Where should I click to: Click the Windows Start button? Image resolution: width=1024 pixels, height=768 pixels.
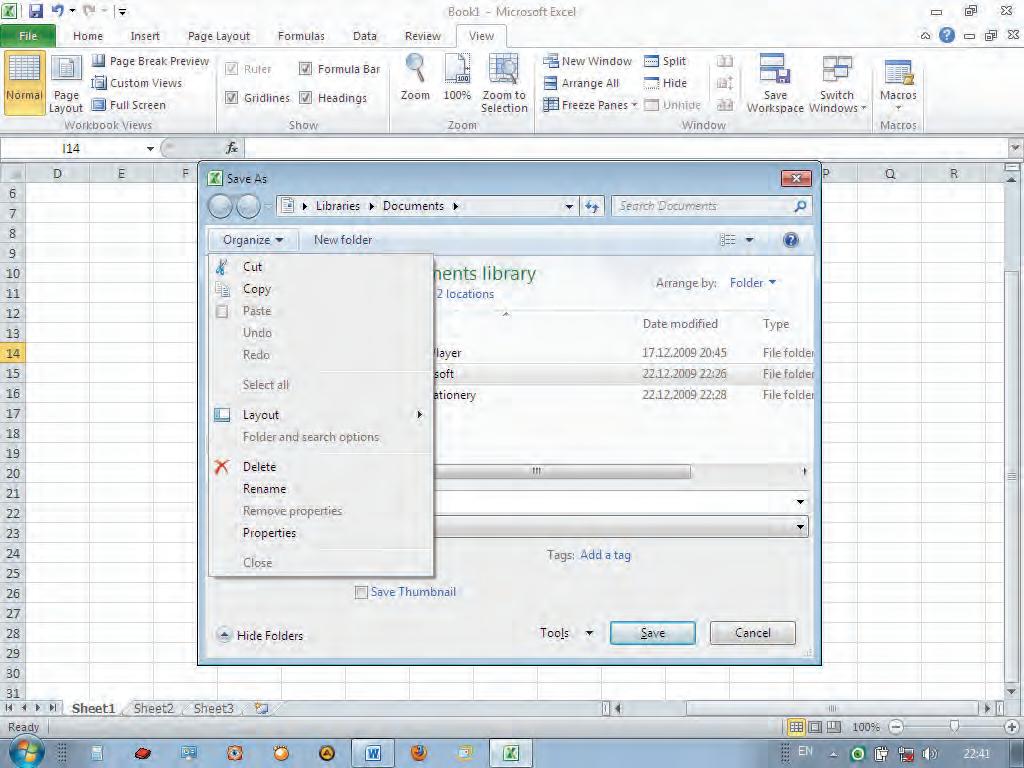25,752
